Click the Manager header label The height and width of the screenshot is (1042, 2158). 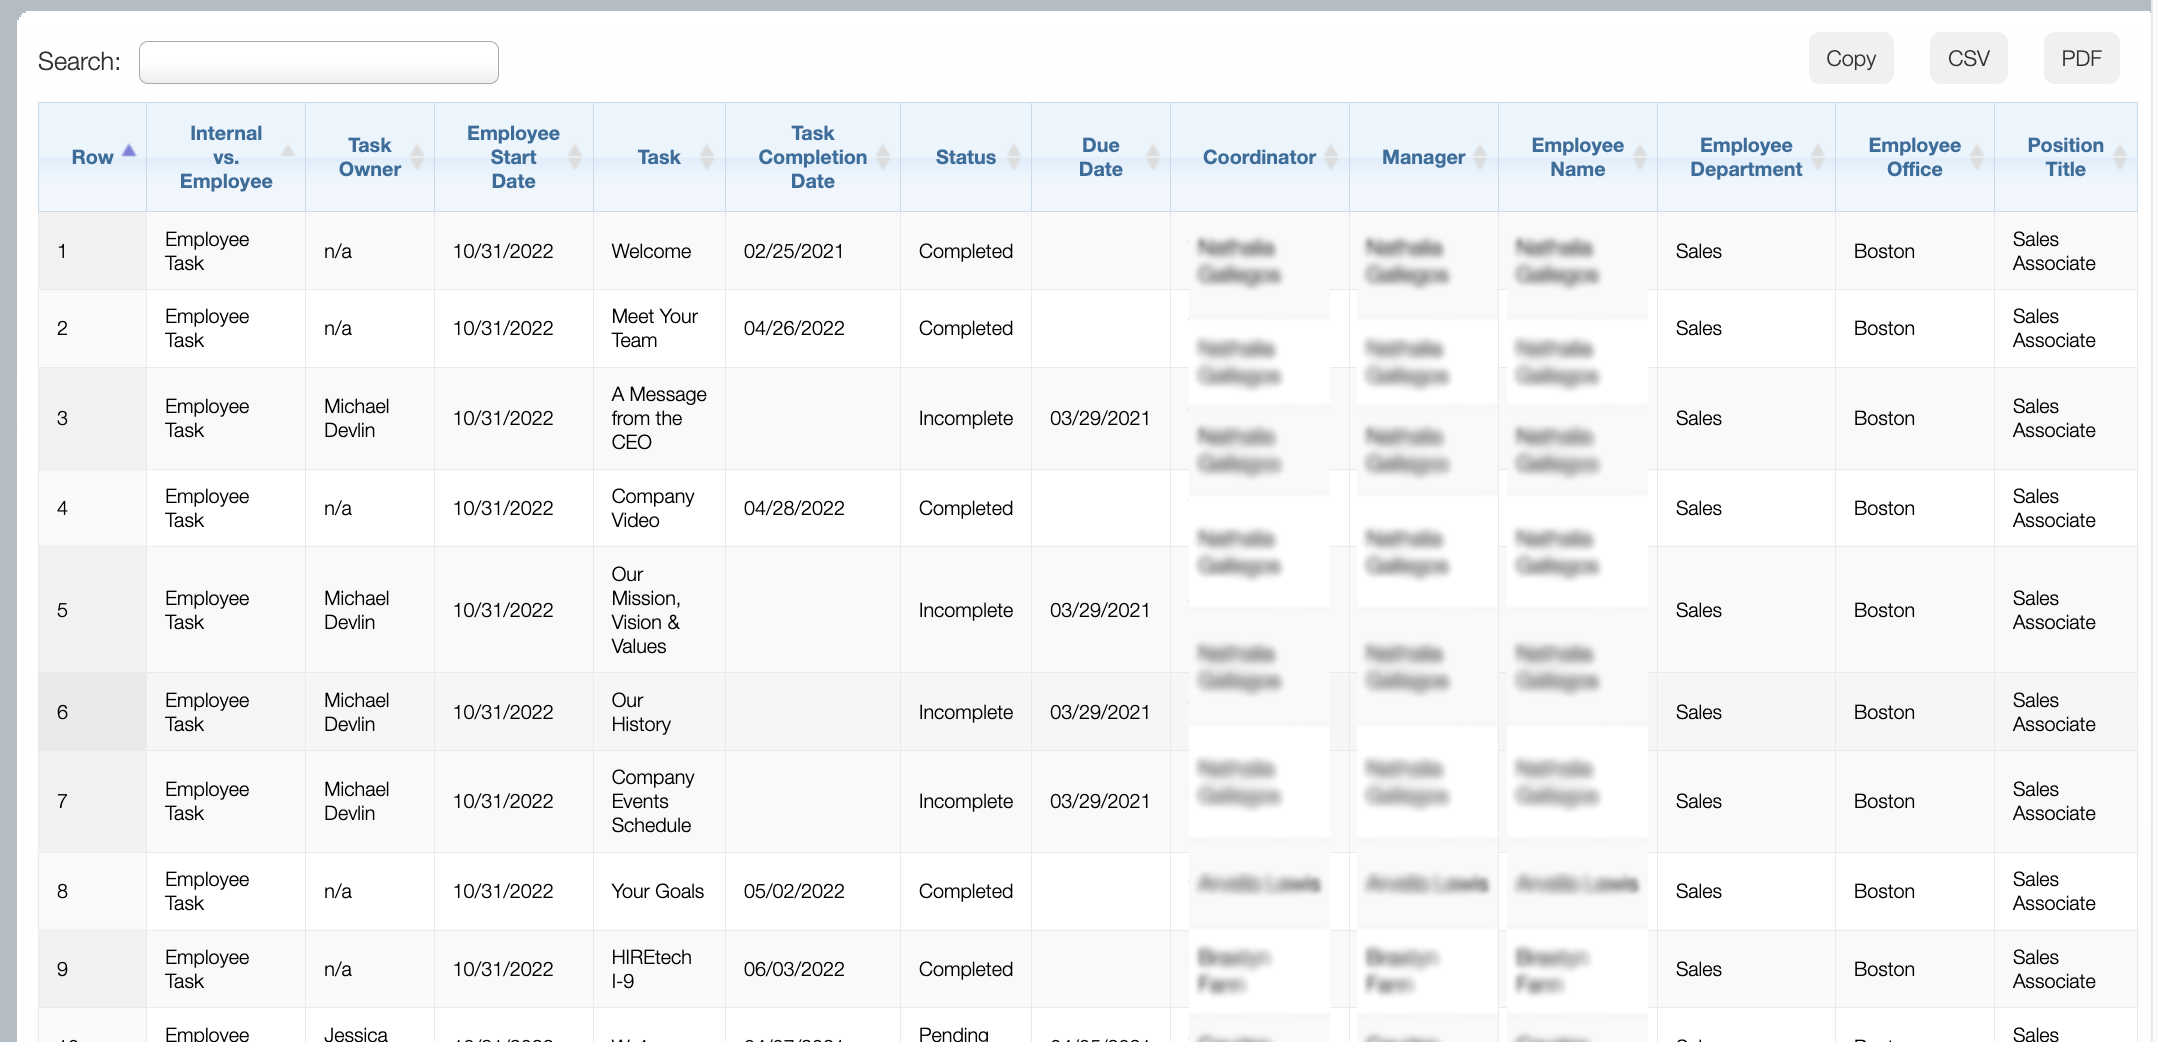(1423, 157)
